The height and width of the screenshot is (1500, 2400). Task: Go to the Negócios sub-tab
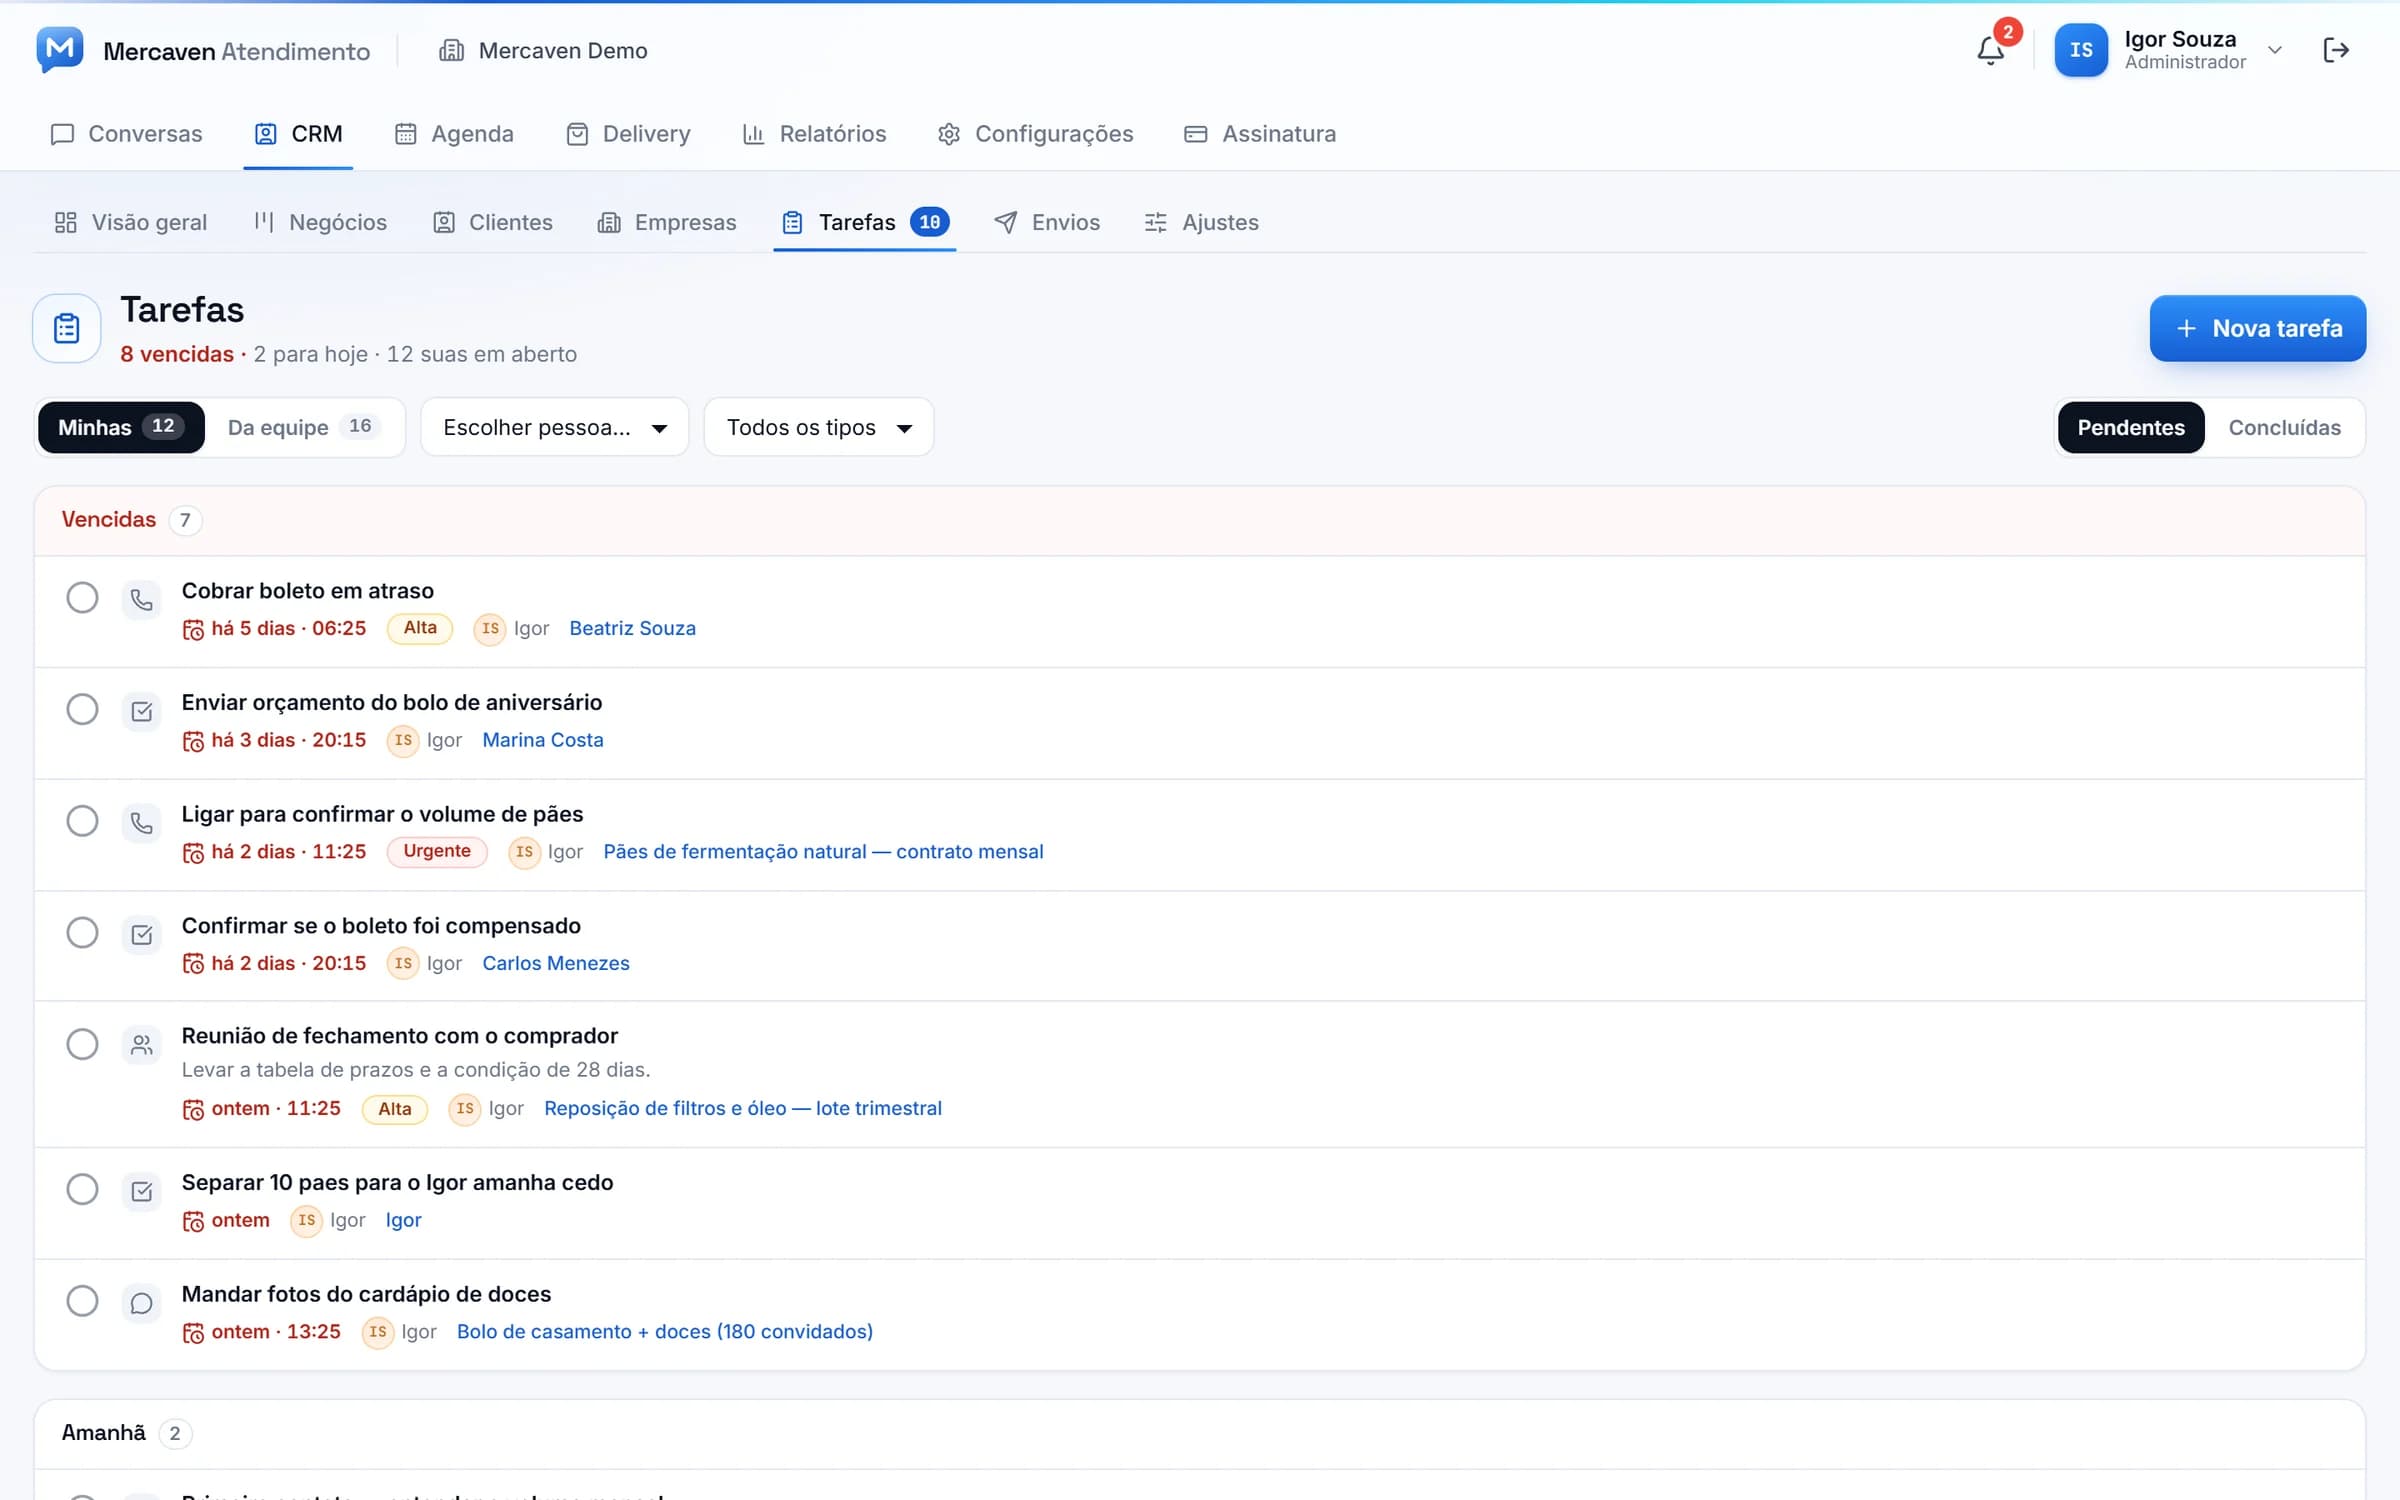(320, 222)
